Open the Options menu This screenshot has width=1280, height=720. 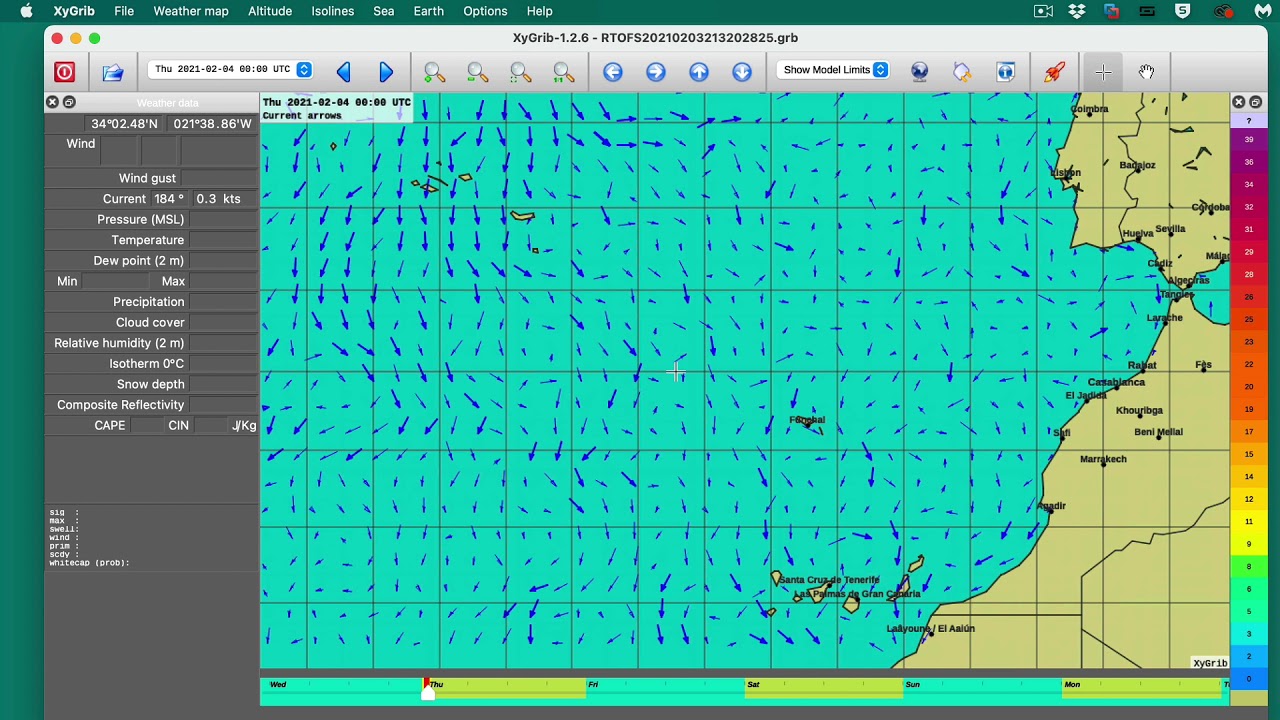[x=485, y=11]
